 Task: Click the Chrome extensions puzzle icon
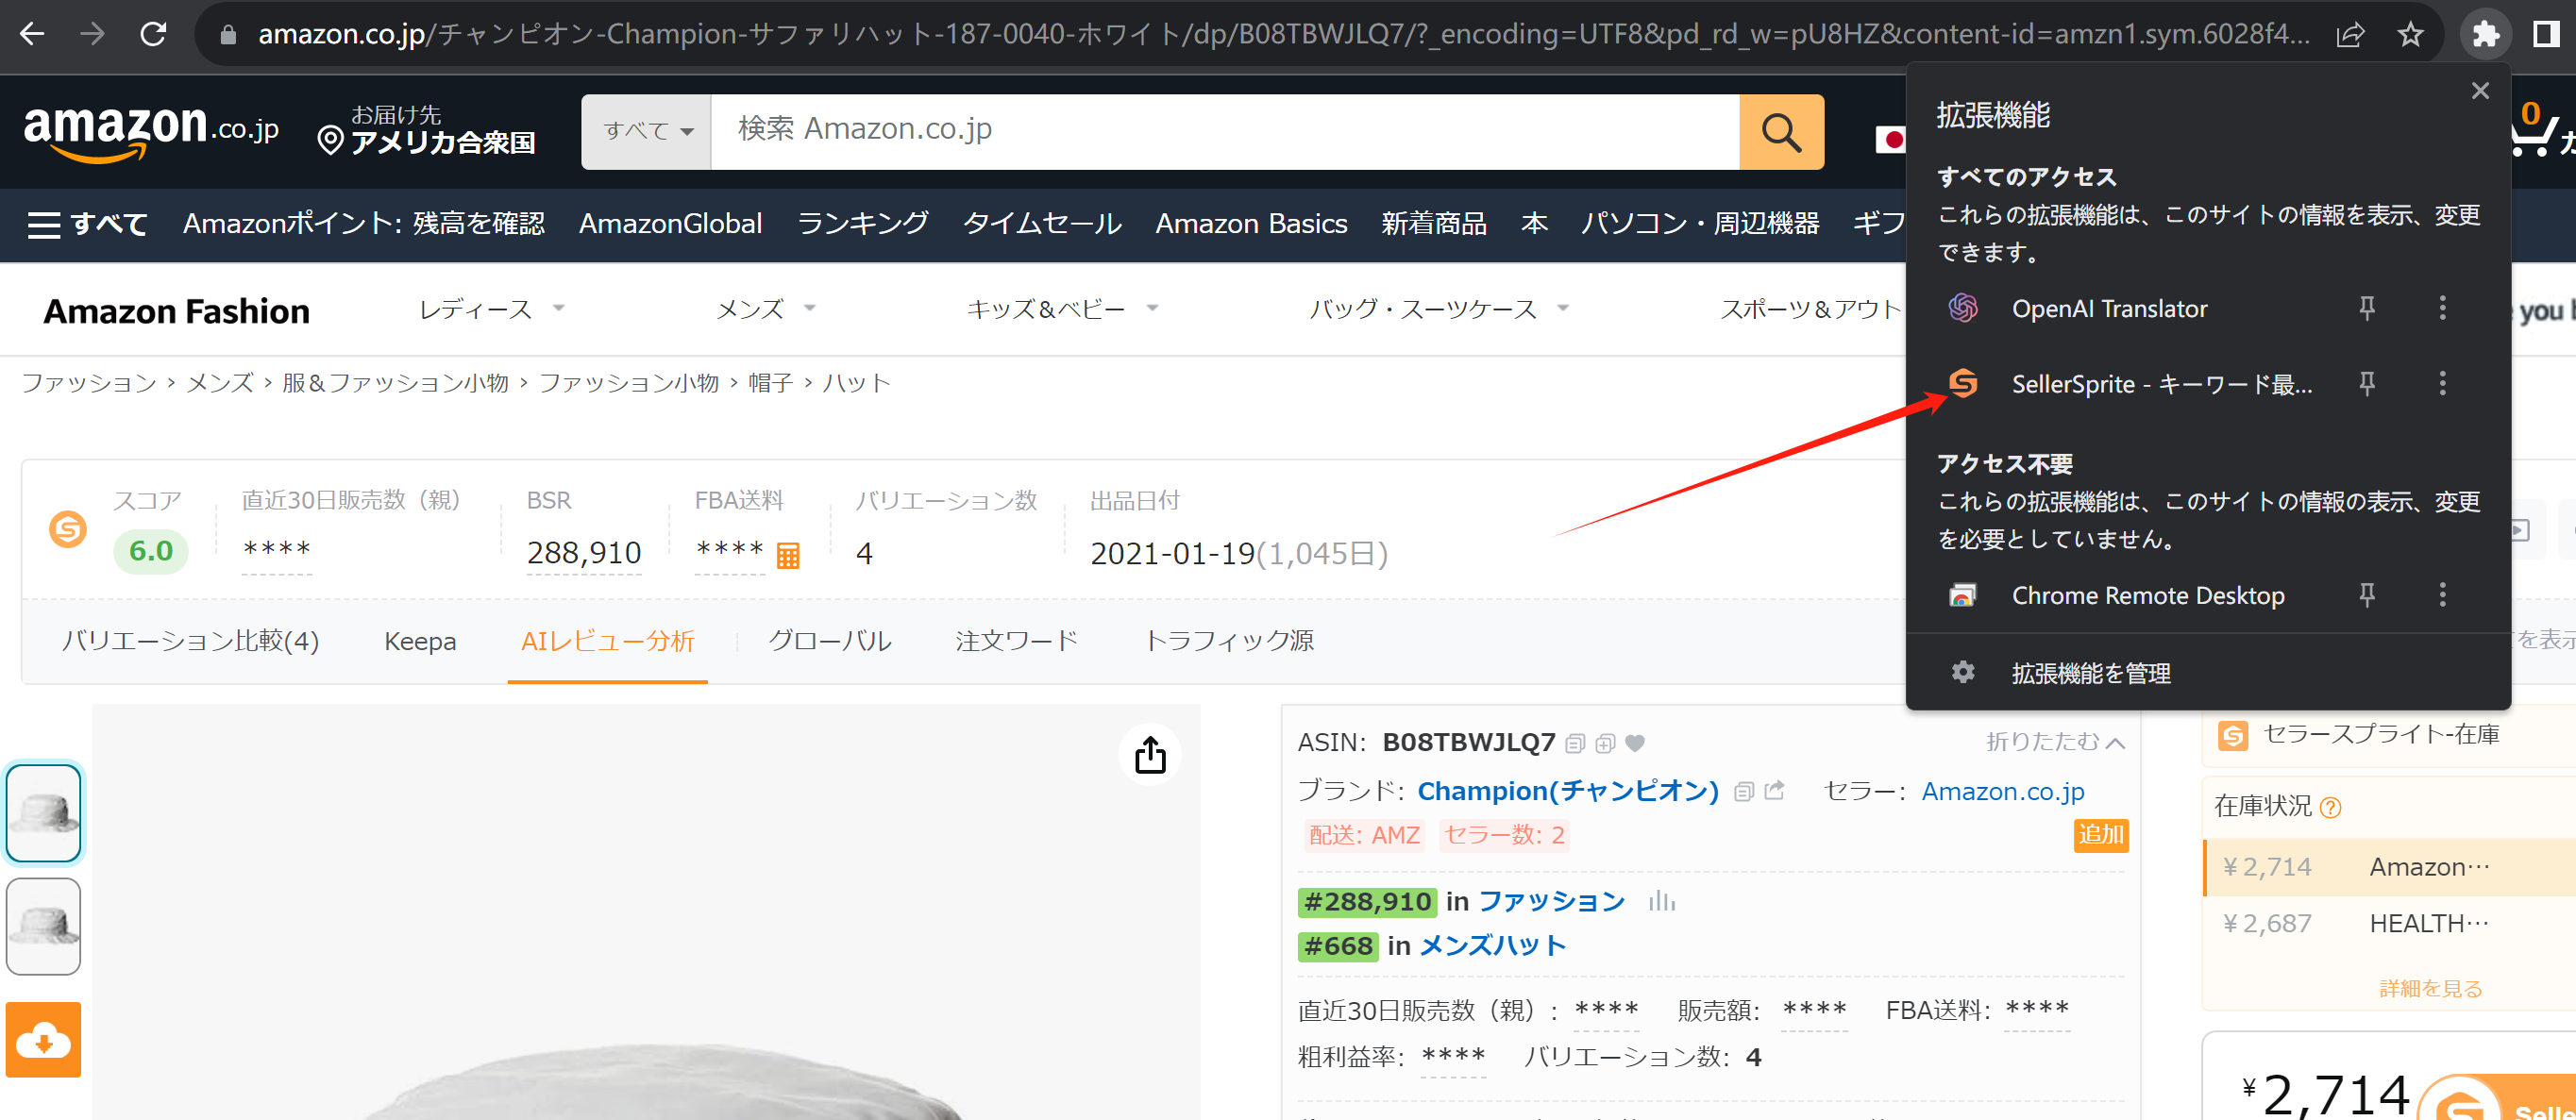pos(2485,34)
